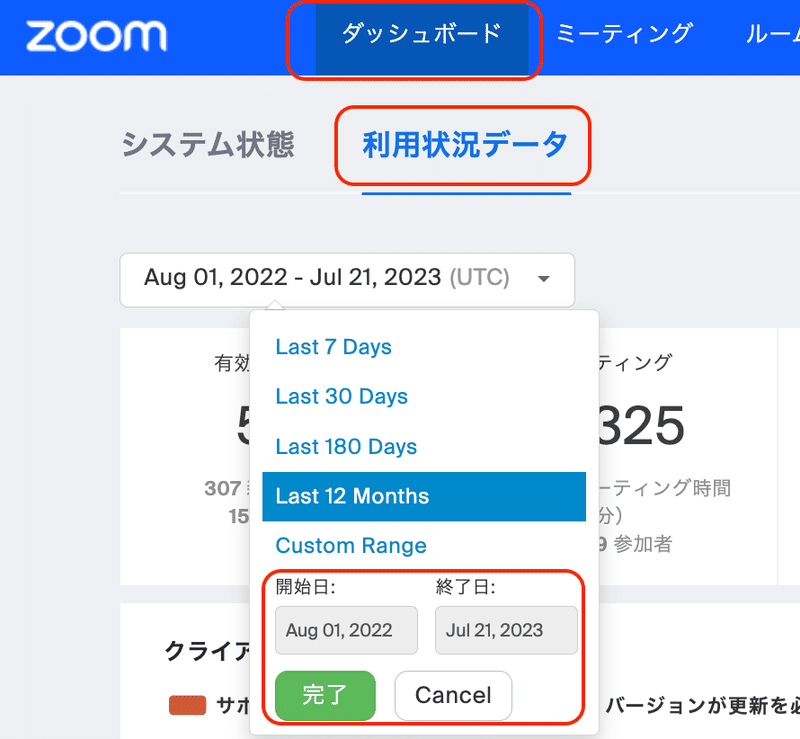Image resolution: width=800 pixels, height=739 pixels.
Task: Click the クライア section heading
Action: point(207,652)
